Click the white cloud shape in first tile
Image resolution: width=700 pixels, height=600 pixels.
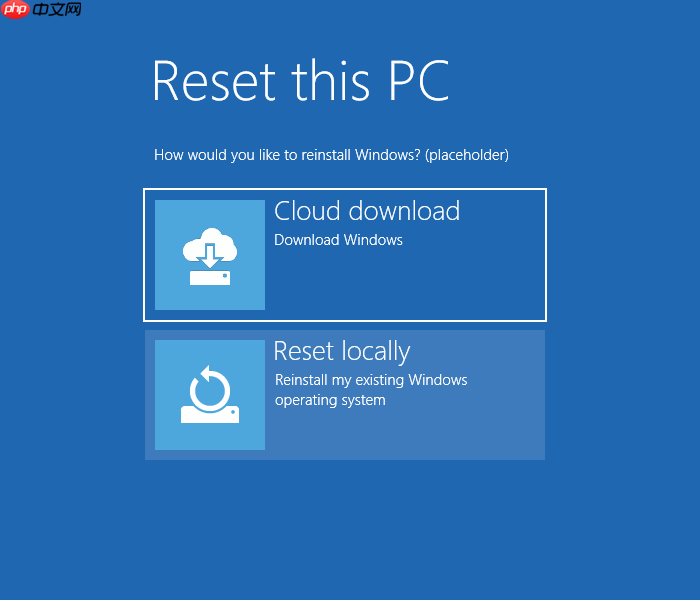coord(210,245)
